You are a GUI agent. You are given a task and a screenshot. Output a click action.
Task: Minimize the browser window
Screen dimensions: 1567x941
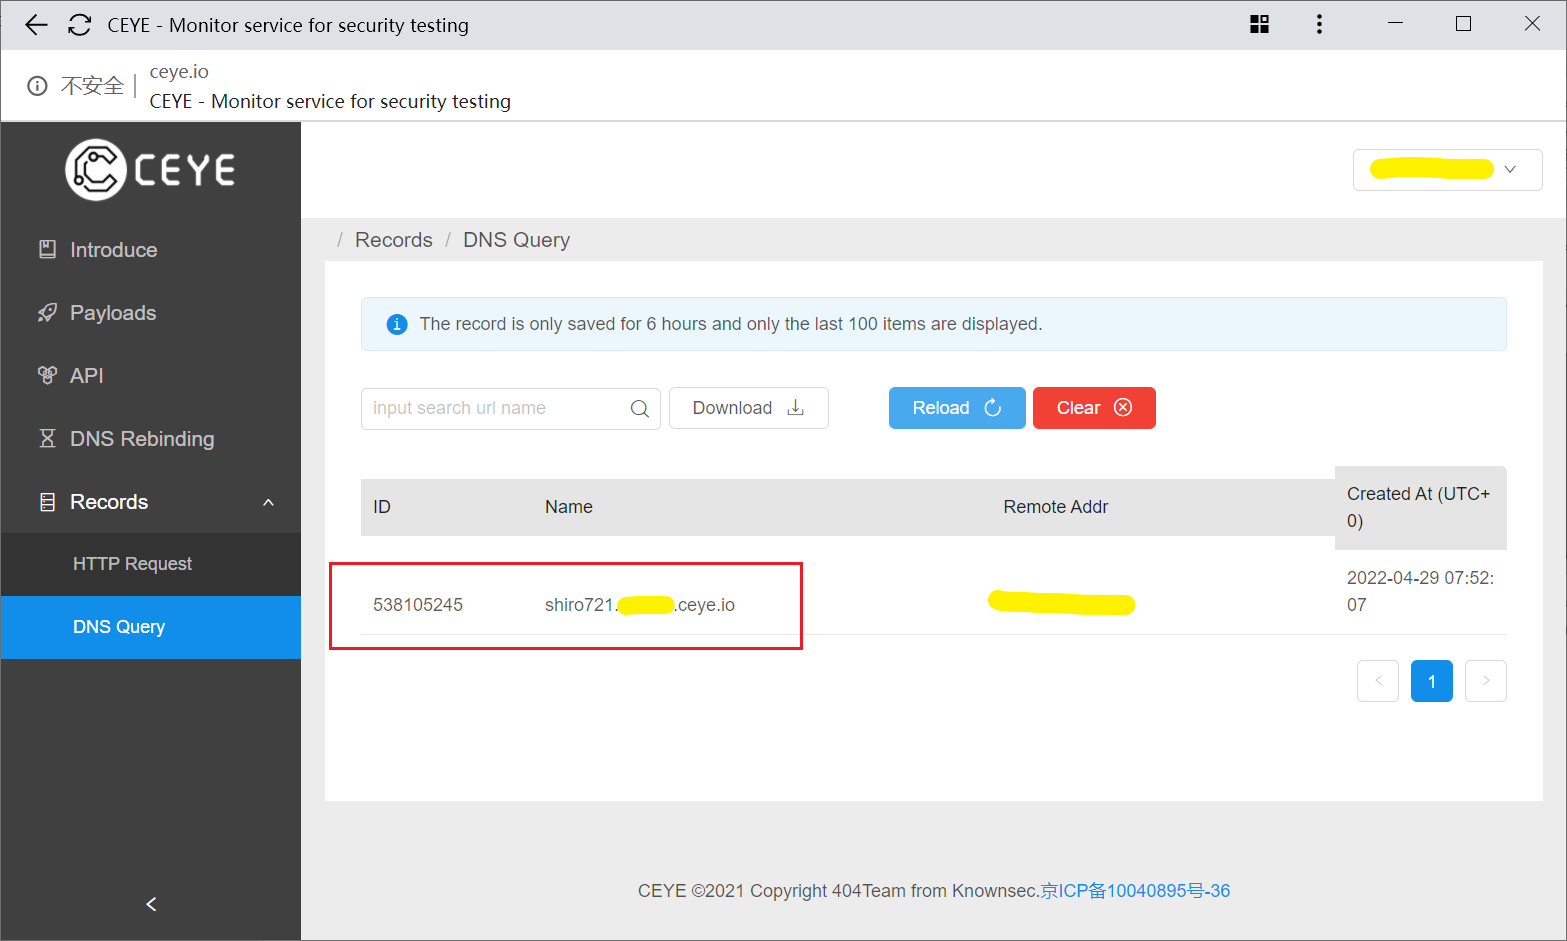pyautogui.click(x=1396, y=24)
